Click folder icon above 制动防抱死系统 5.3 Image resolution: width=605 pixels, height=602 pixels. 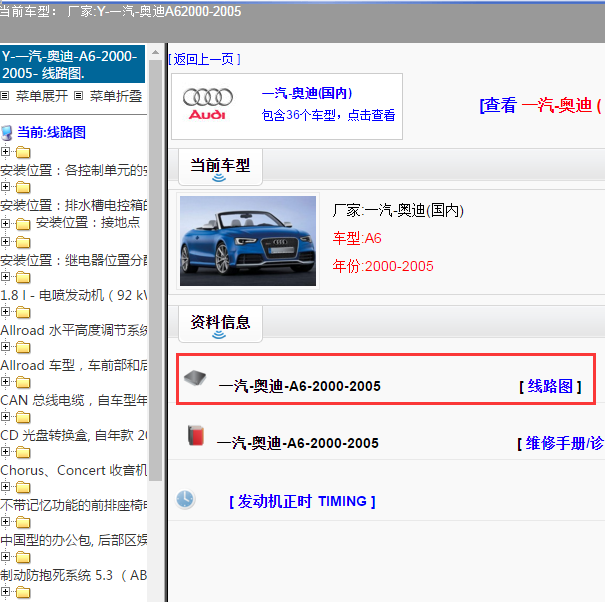[23, 557]
